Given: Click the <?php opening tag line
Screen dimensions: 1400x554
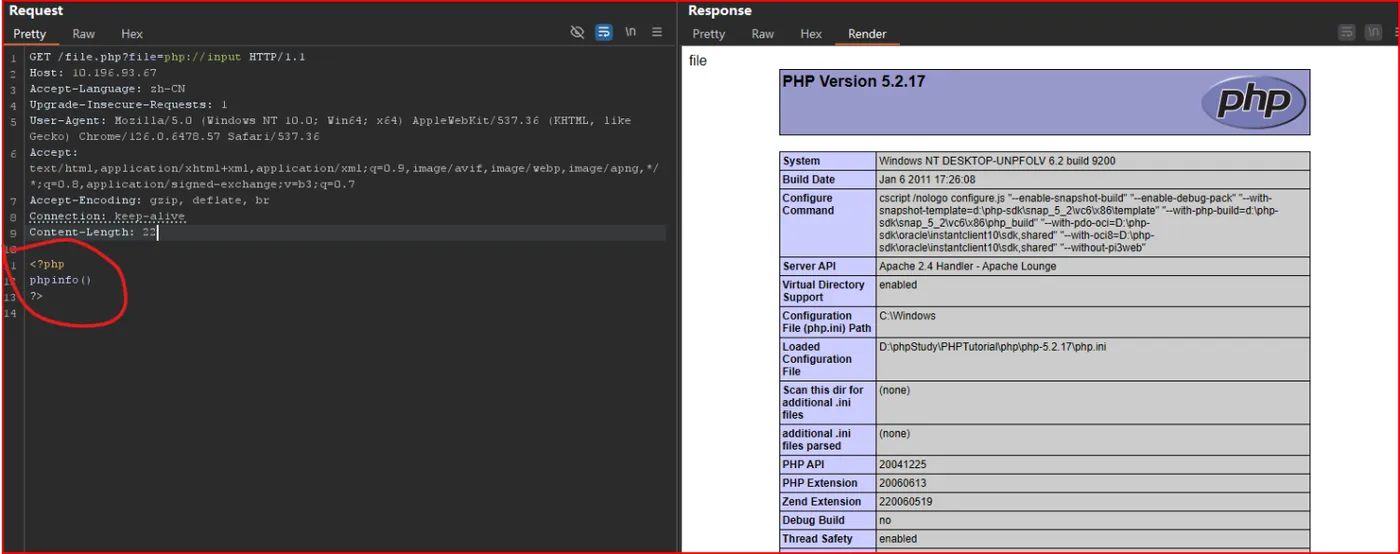Looking at the screenshot, I should tap(47, 265).
